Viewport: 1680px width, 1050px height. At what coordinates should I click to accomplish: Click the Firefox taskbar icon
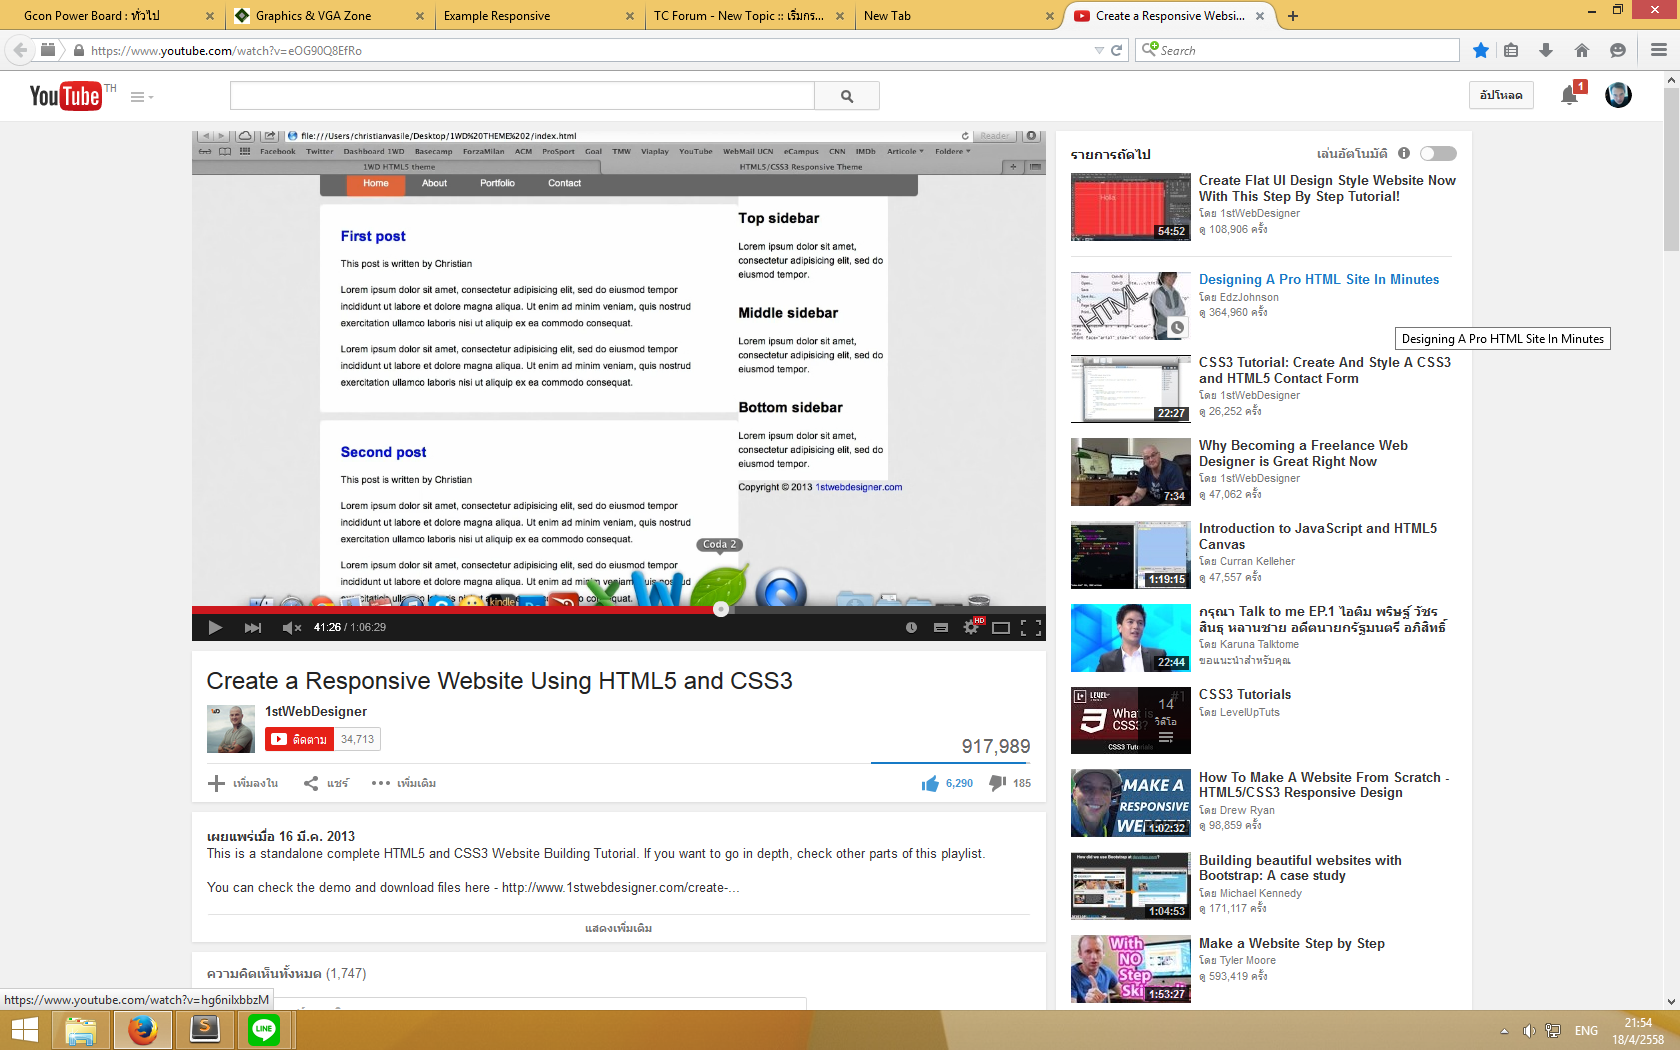tap(143, 1030)
